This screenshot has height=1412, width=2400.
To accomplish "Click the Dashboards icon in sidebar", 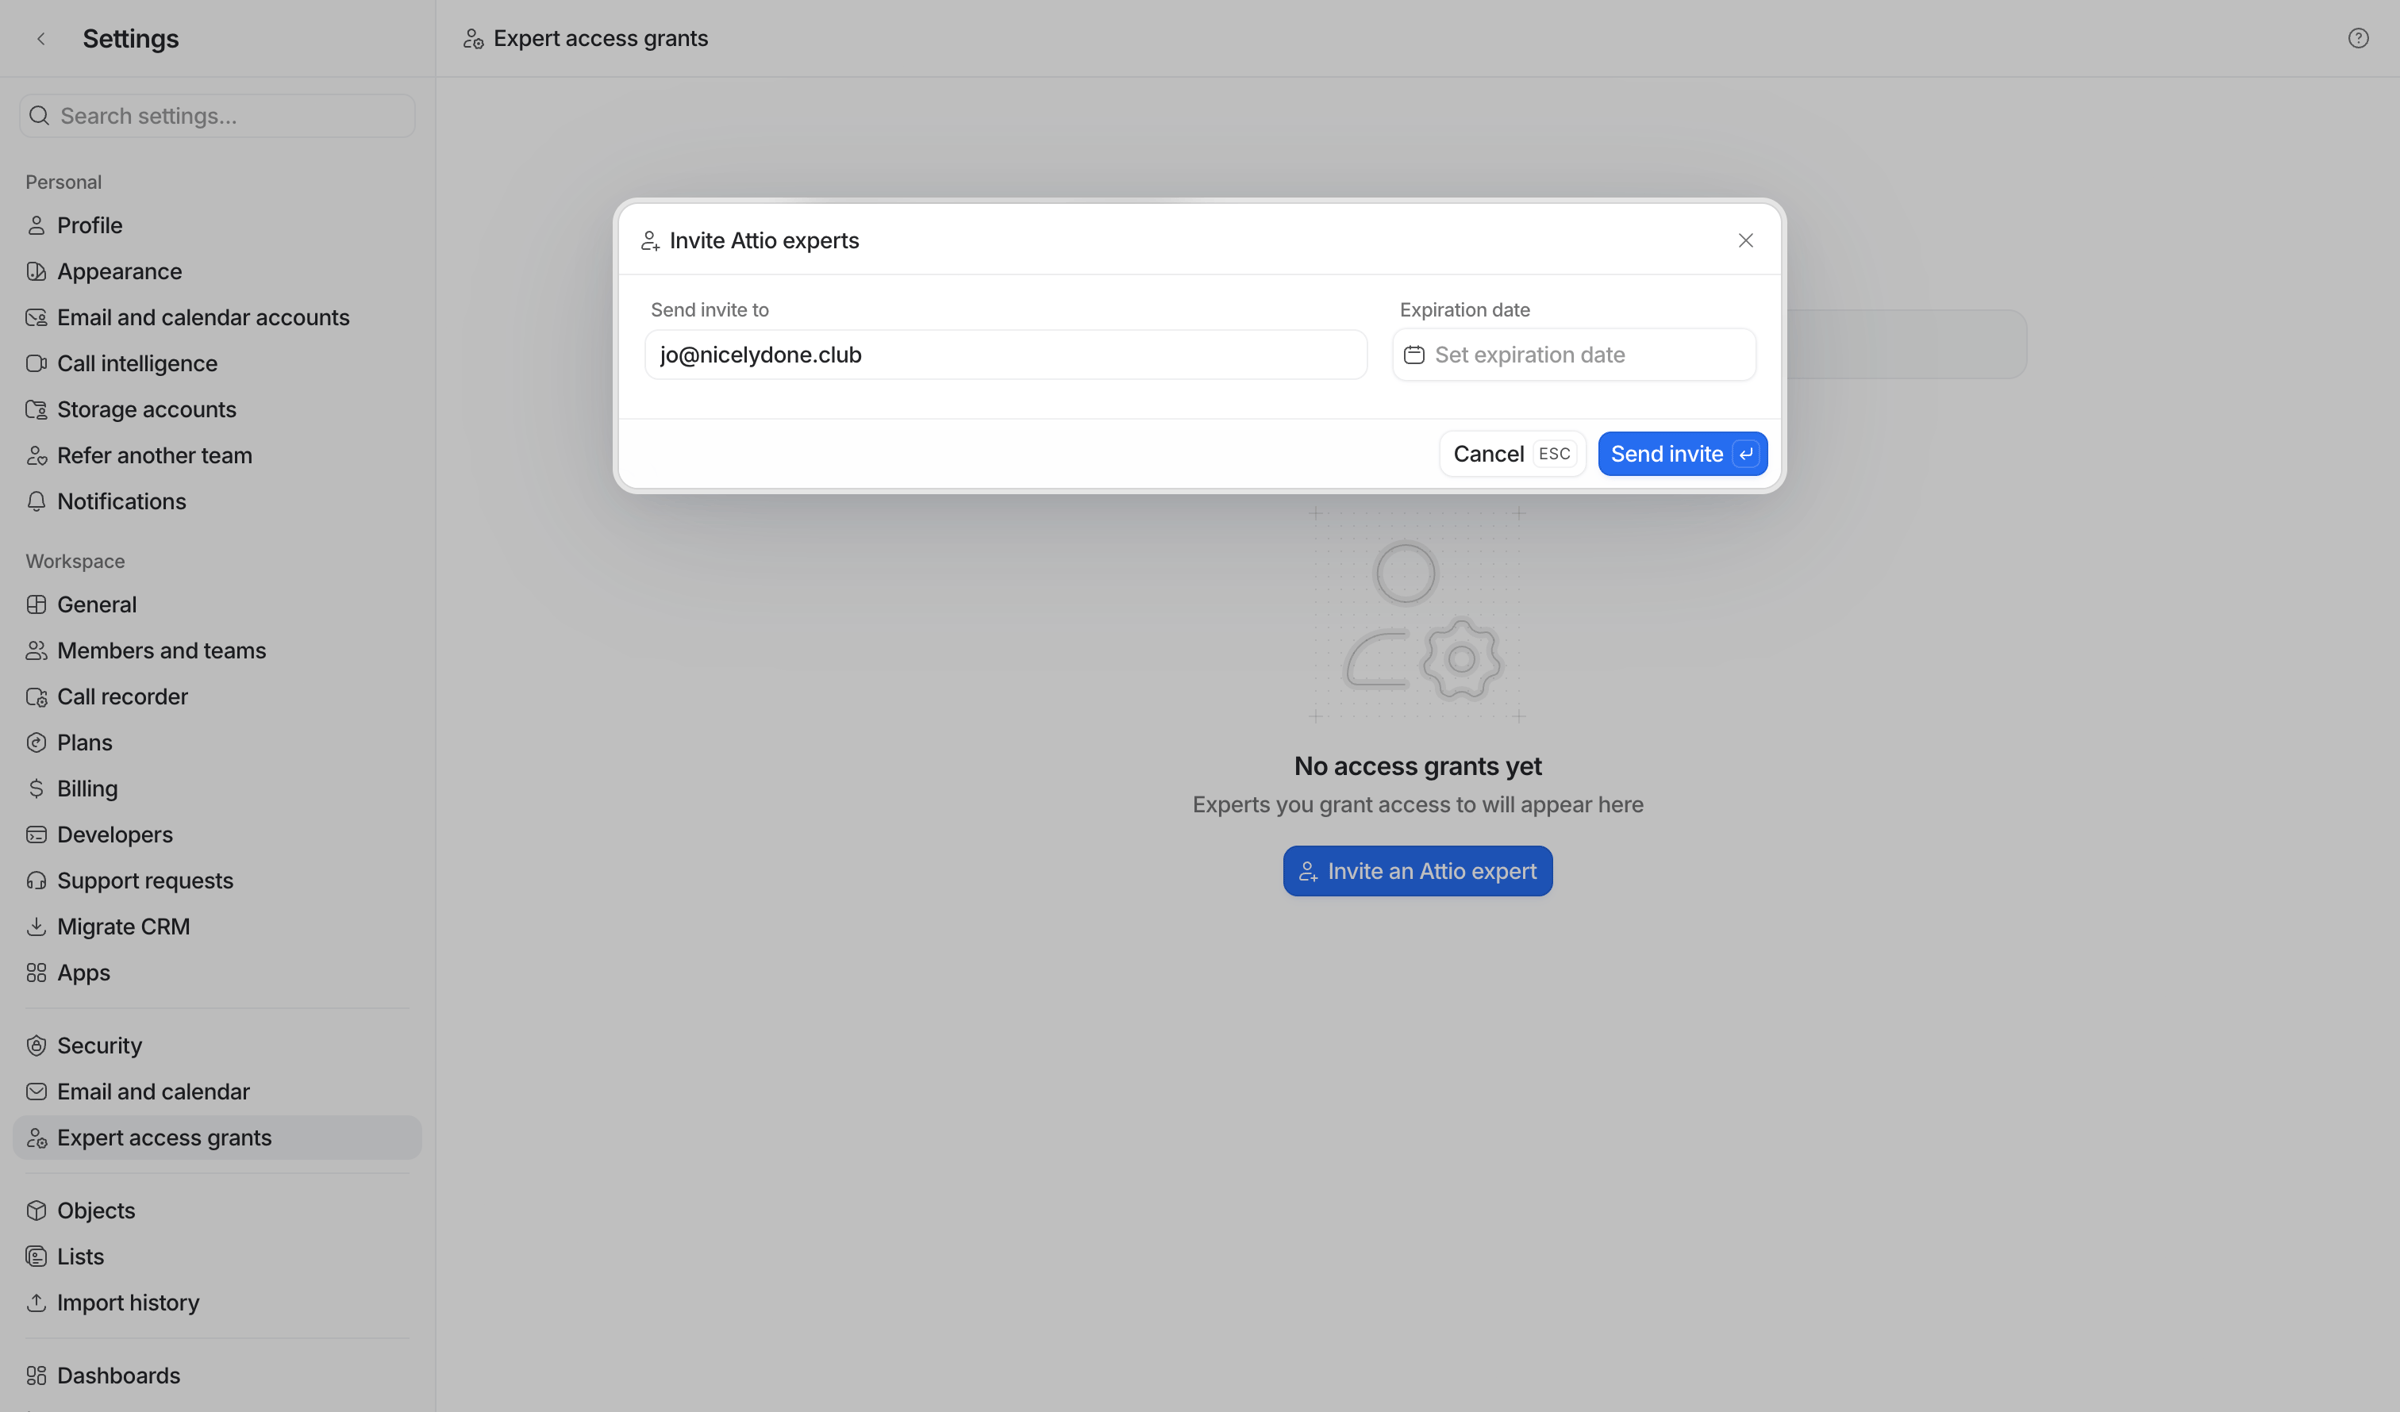I will click(37, 1376).
